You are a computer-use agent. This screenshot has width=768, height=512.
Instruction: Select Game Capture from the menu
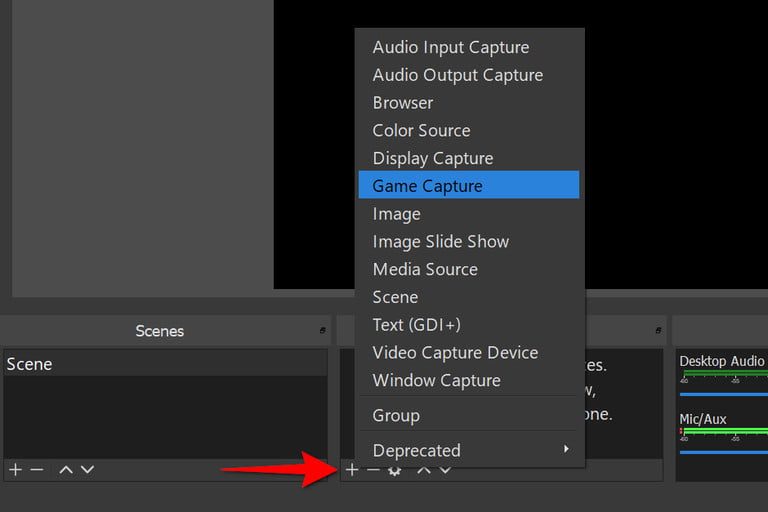(468, 186)
